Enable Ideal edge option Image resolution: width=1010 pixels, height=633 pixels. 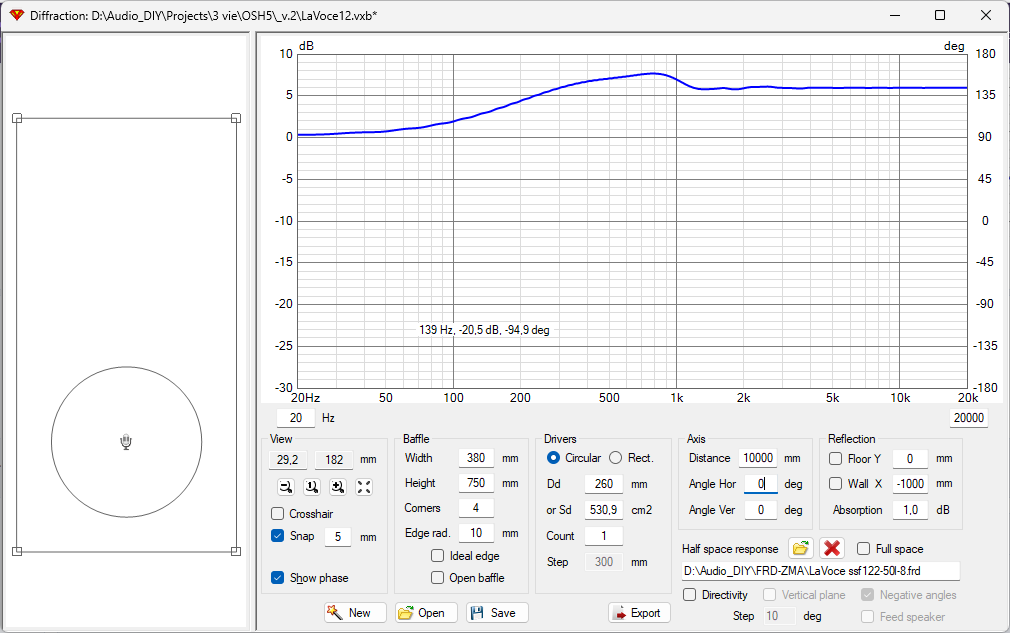pyautogui.click(x=437, y=556)
